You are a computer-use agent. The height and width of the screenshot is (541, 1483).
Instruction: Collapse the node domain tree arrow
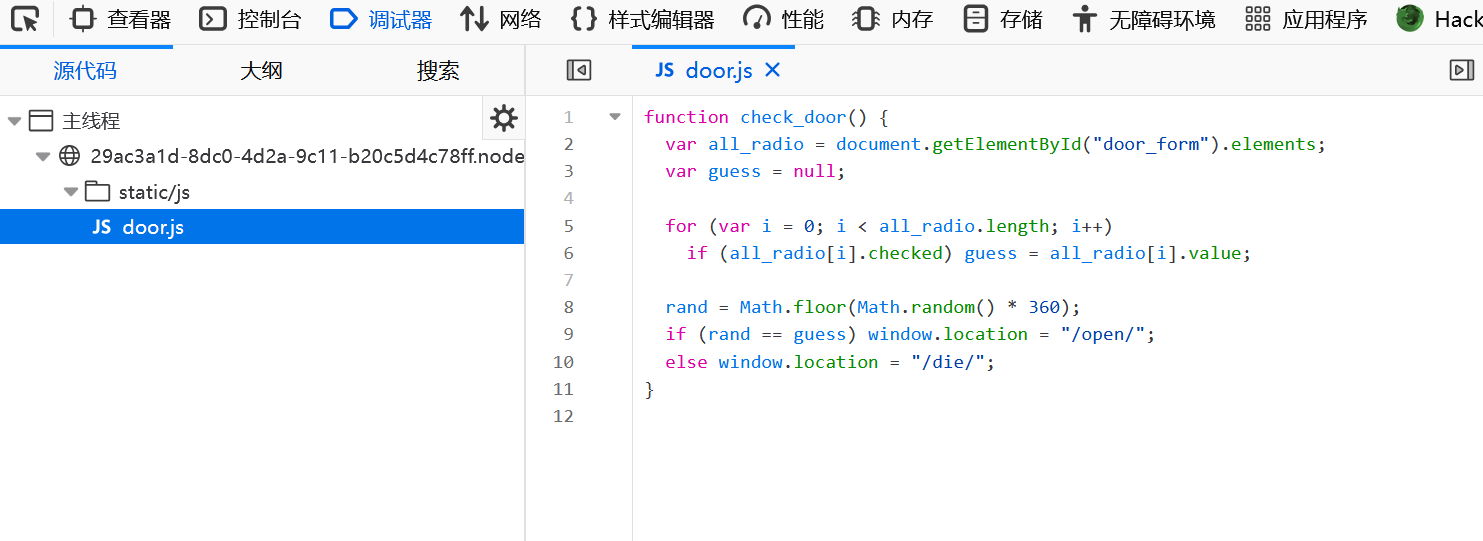coord(42,157)
